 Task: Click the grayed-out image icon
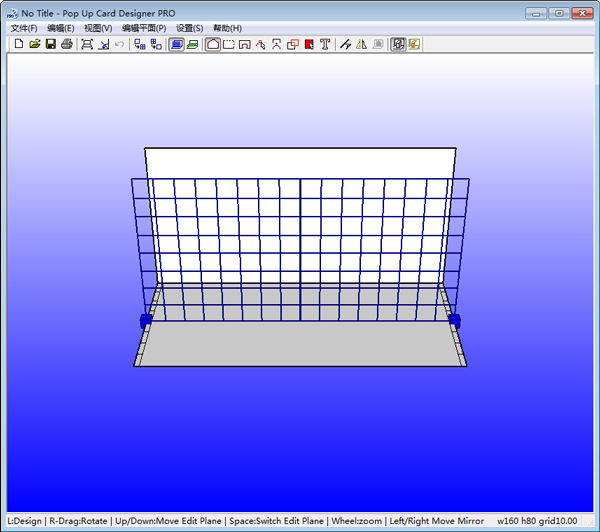click(x=378, y=44)
